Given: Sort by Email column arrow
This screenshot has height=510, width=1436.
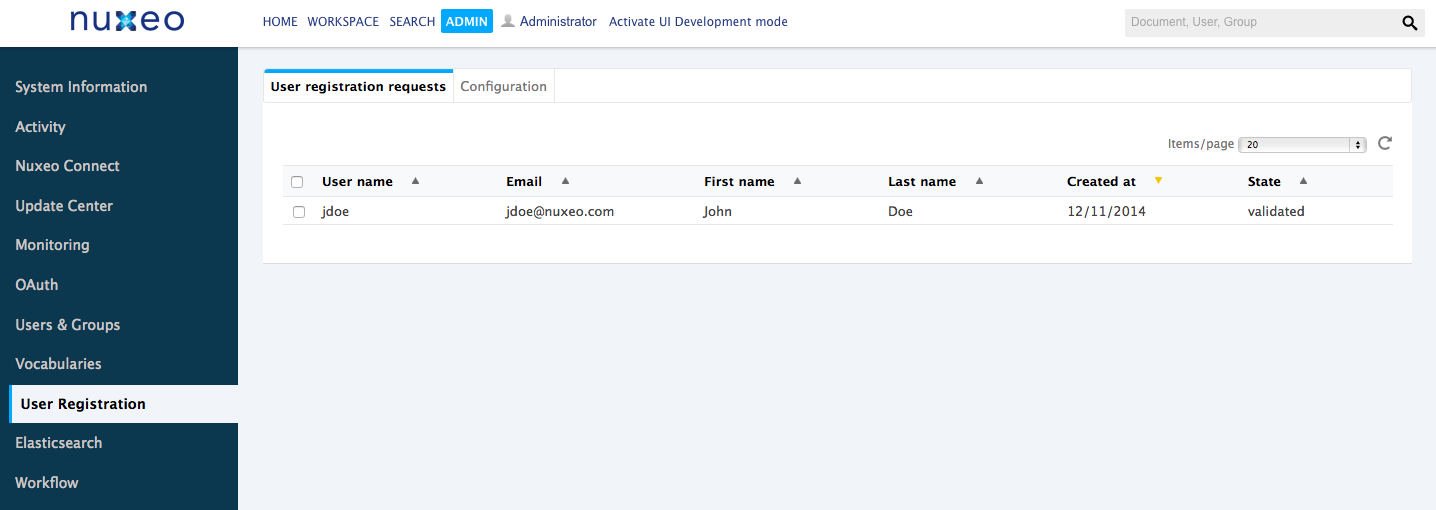Looking at the screenshot, I should tap(565, 181).
